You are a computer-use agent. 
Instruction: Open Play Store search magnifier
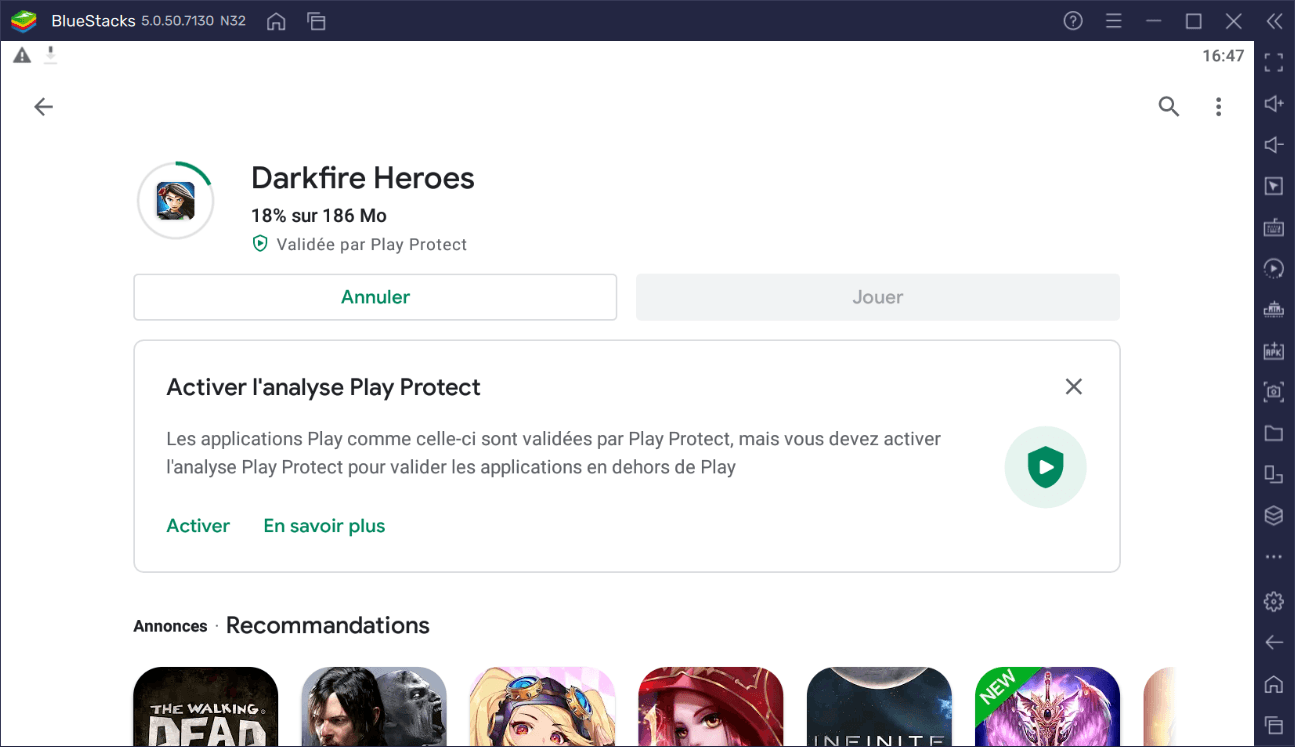(1168, 107)
